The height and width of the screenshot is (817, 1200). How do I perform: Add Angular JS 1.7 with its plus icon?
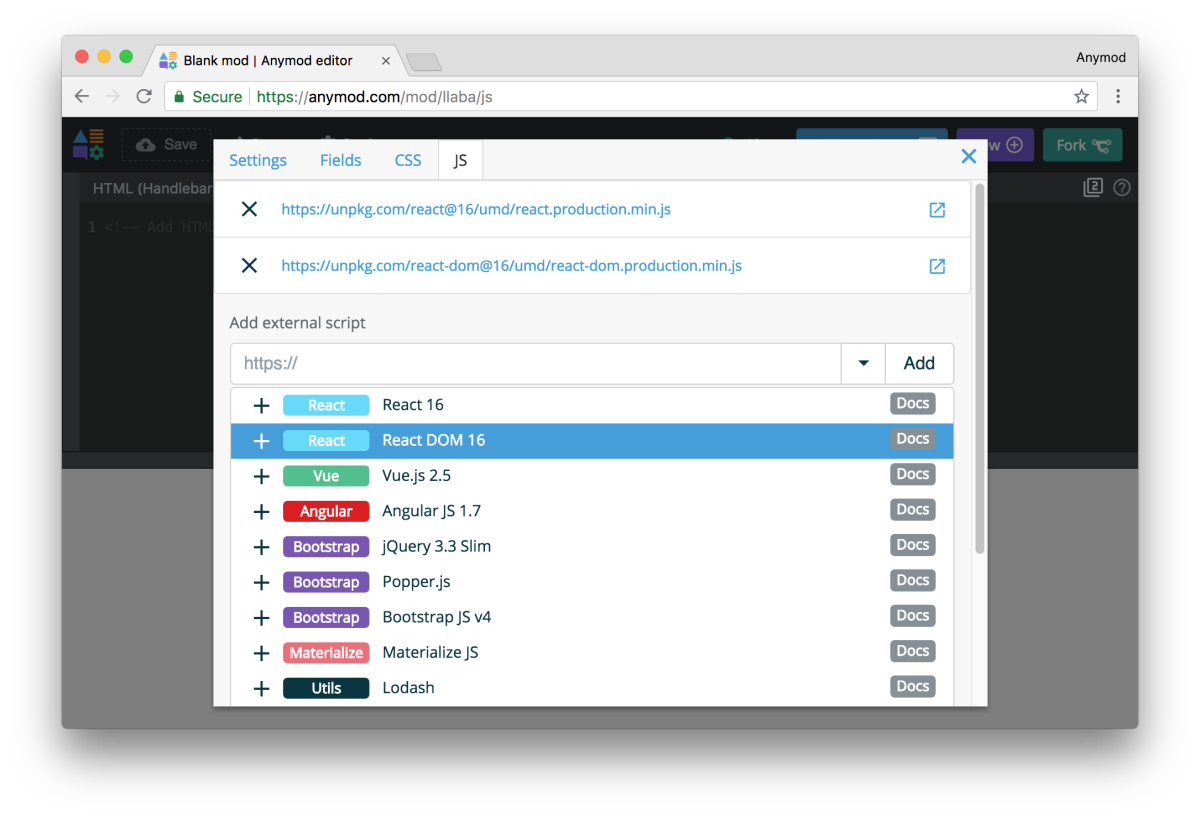pyautogui.click(x=261, y=511)
